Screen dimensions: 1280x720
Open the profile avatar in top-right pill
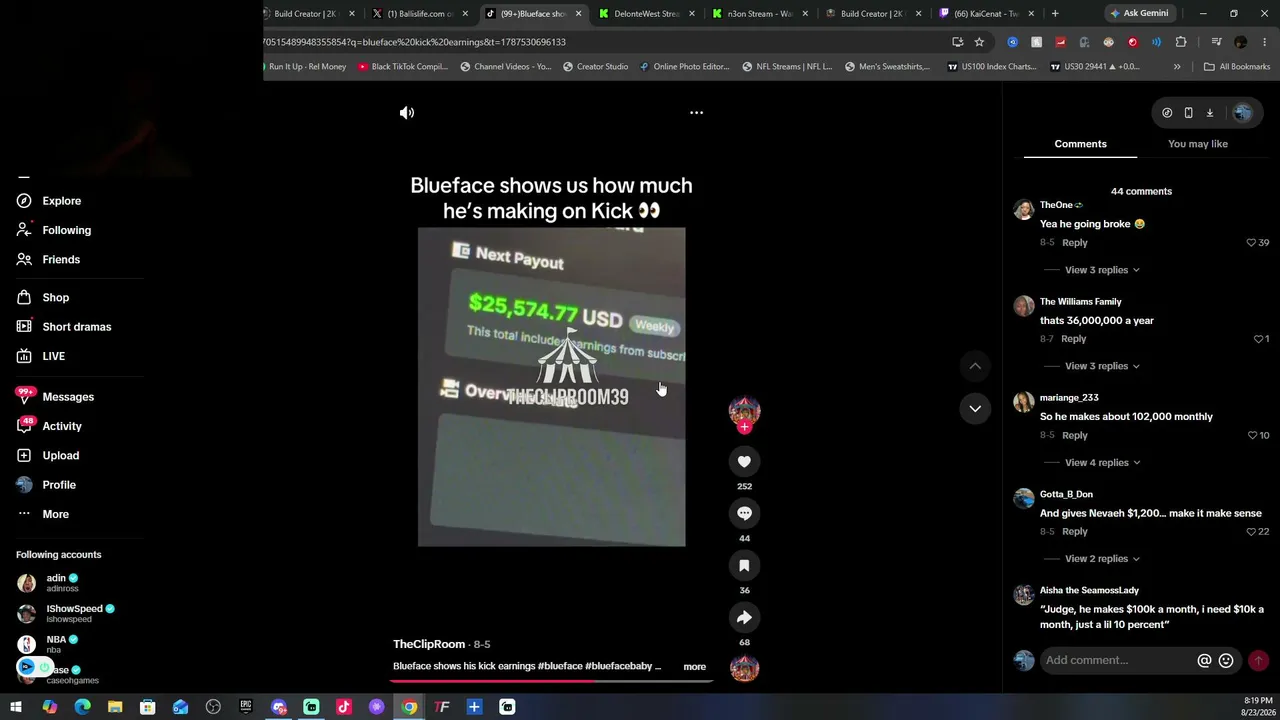click(1242, 113)
